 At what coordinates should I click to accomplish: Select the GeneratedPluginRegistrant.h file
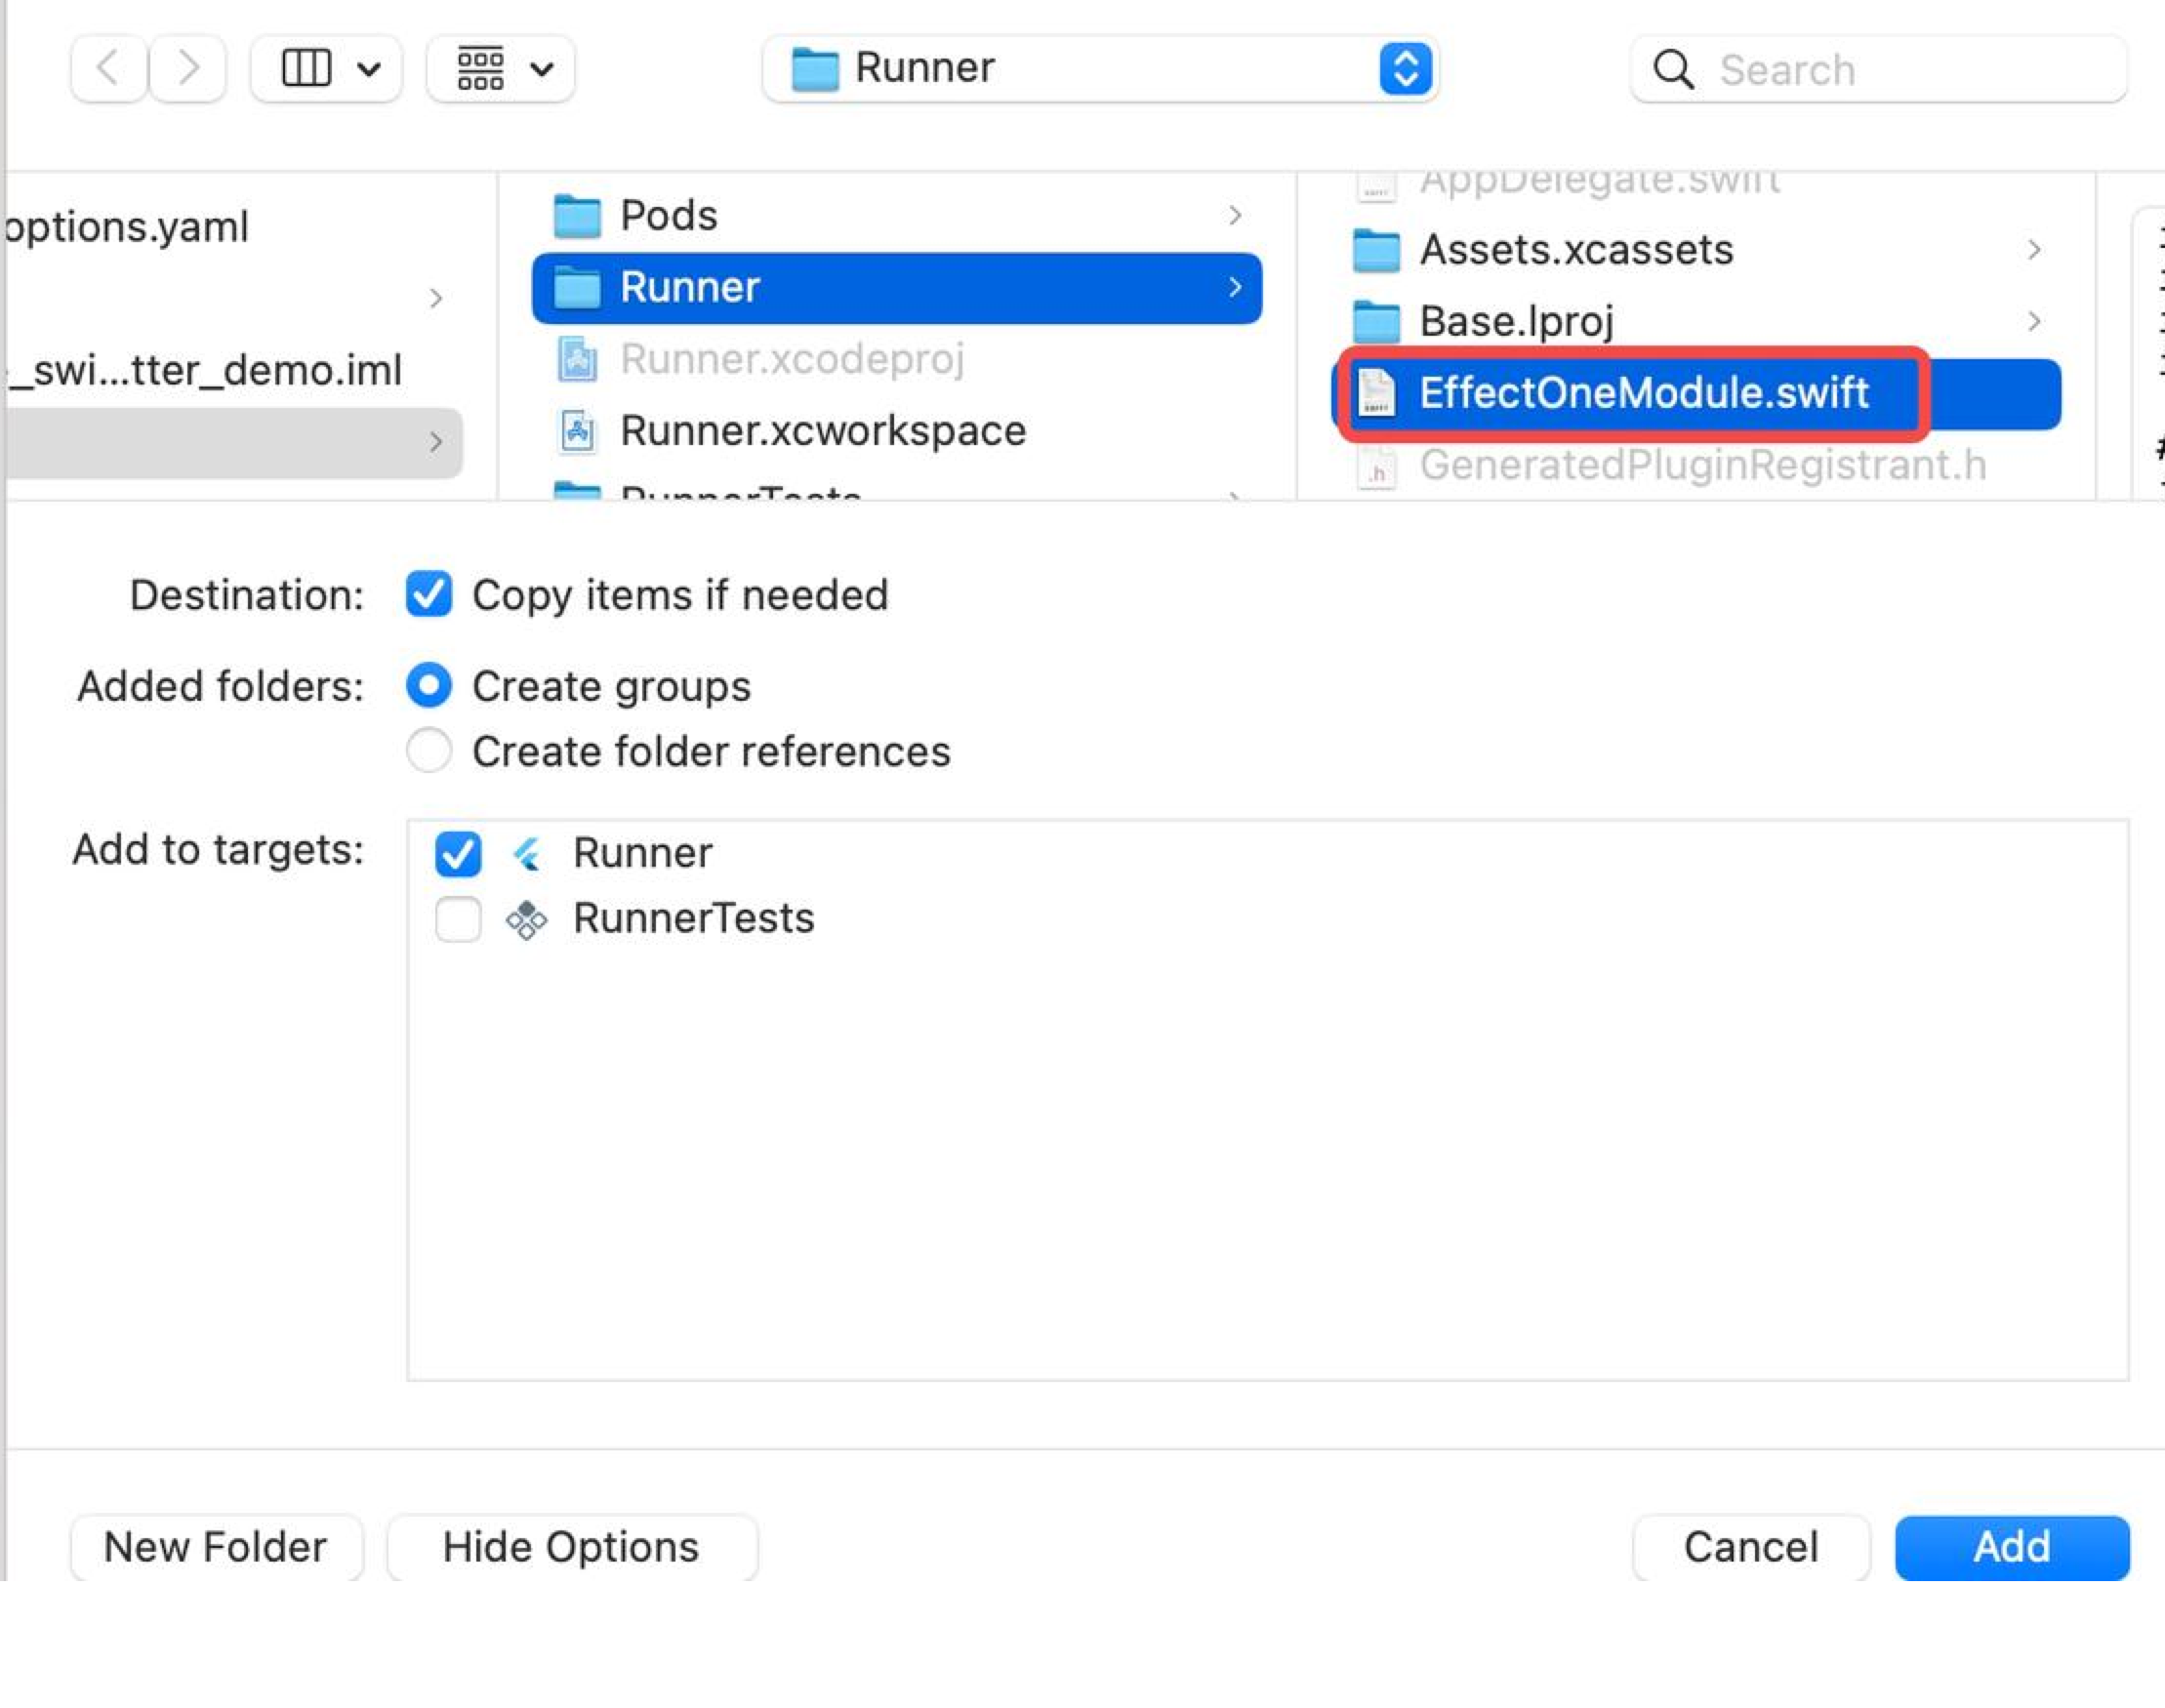1696,466
